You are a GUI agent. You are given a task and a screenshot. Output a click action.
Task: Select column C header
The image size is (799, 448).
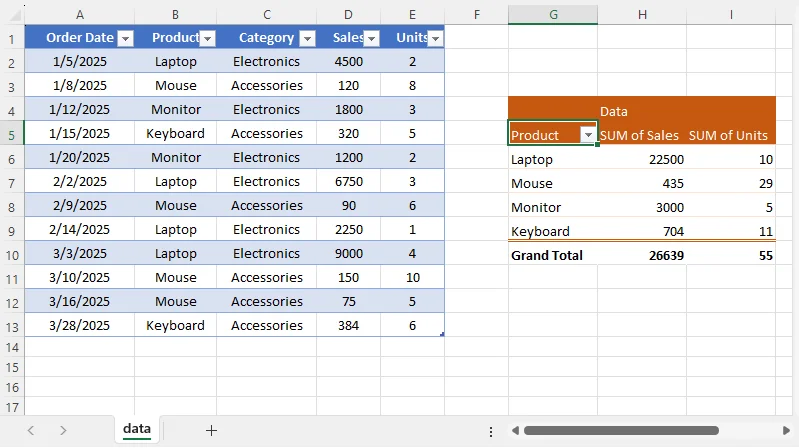267,15
